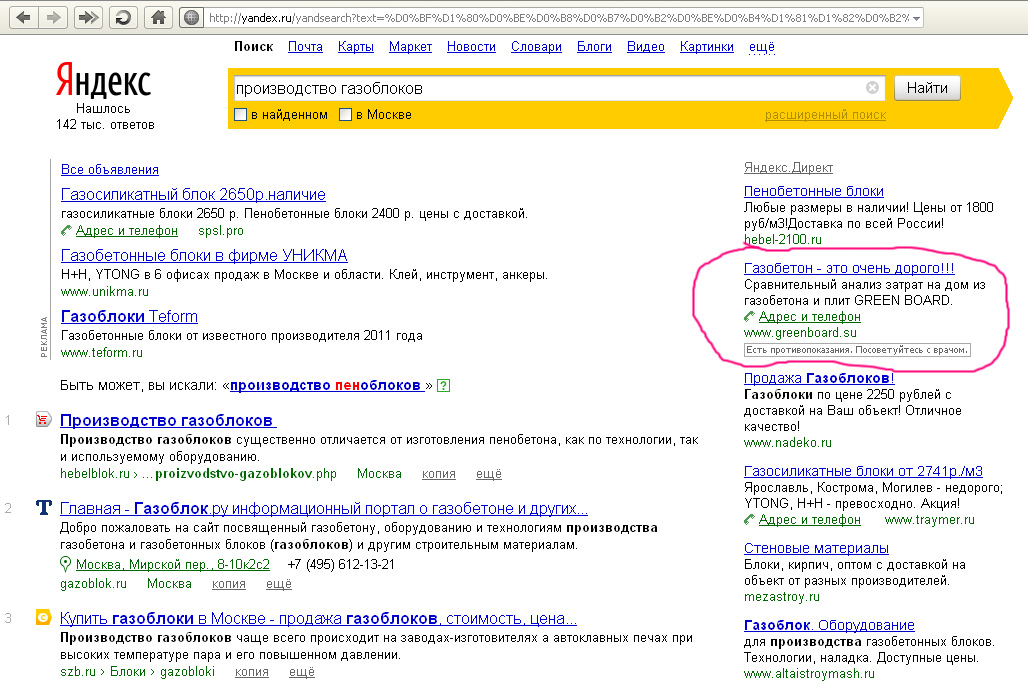Viewport: 1028px width, 690px height.
Task: Open the address bar history dropdown arrow
Action: point(916,18)
